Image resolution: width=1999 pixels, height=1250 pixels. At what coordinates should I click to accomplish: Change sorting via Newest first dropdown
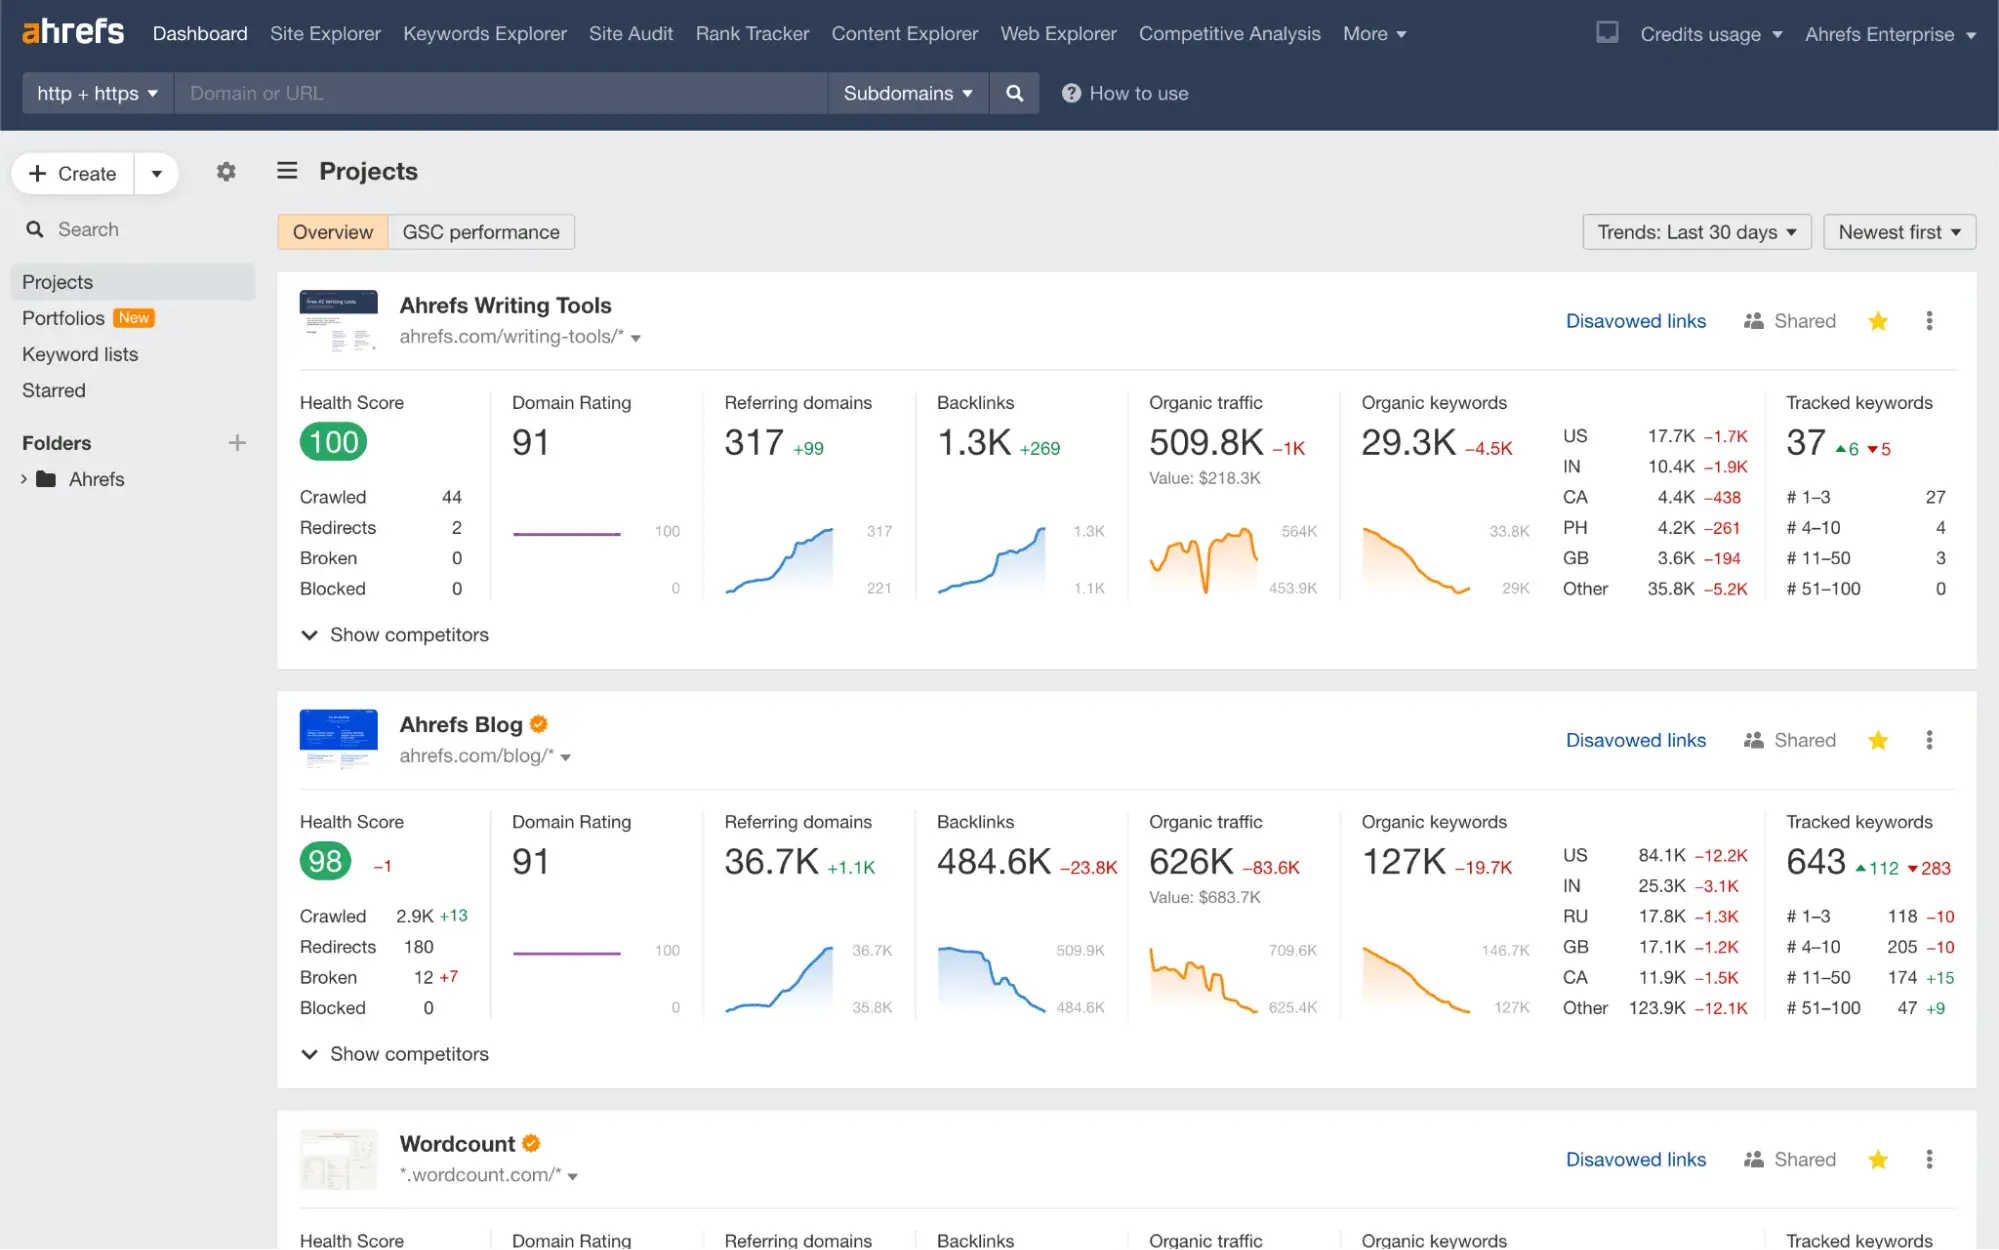tap(1898, 231)
